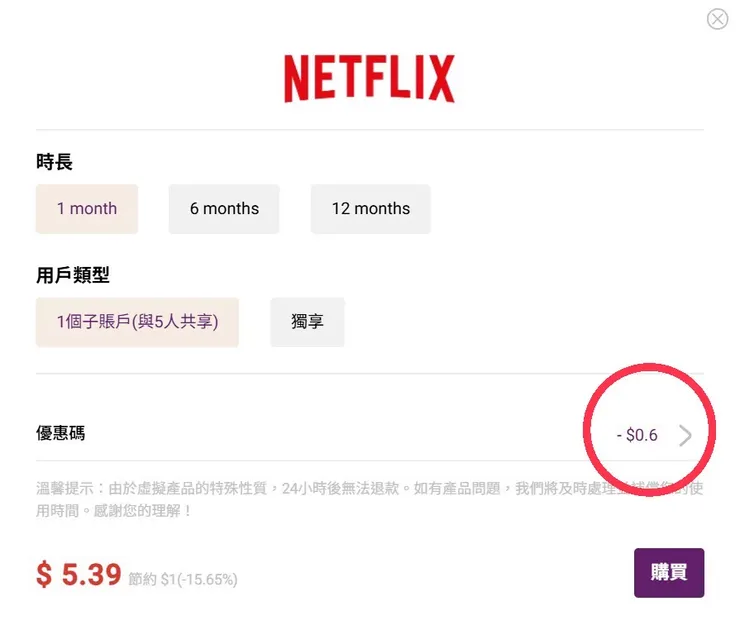740x625 pixels.
Task: Click the -$0.6 coupon discount value
Action: [x=637, y=435]
